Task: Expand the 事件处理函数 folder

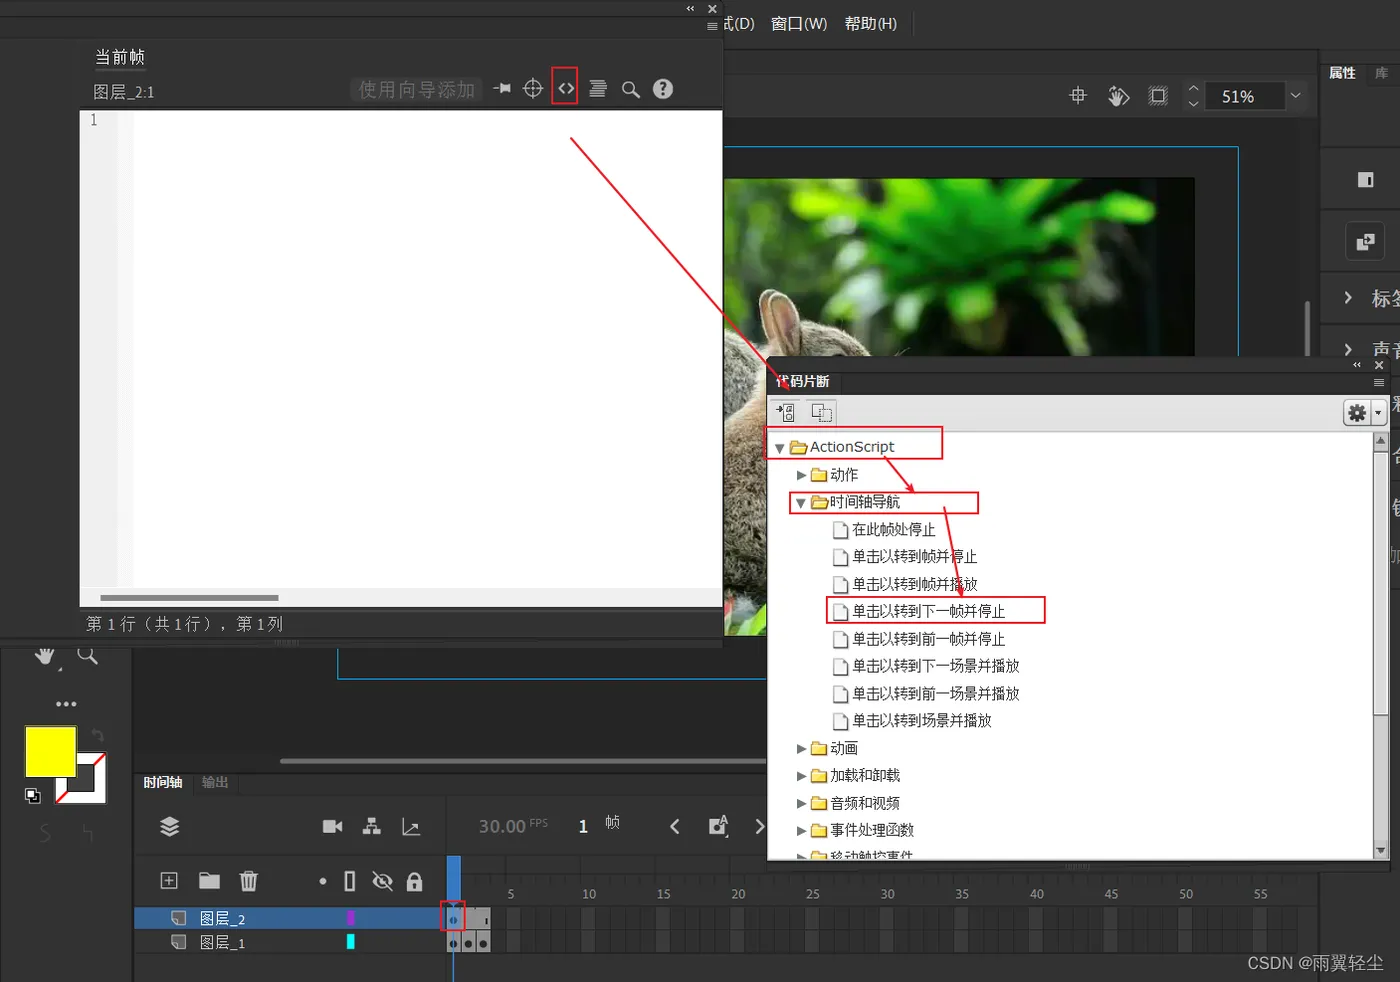Action: [x=801, y=830]
